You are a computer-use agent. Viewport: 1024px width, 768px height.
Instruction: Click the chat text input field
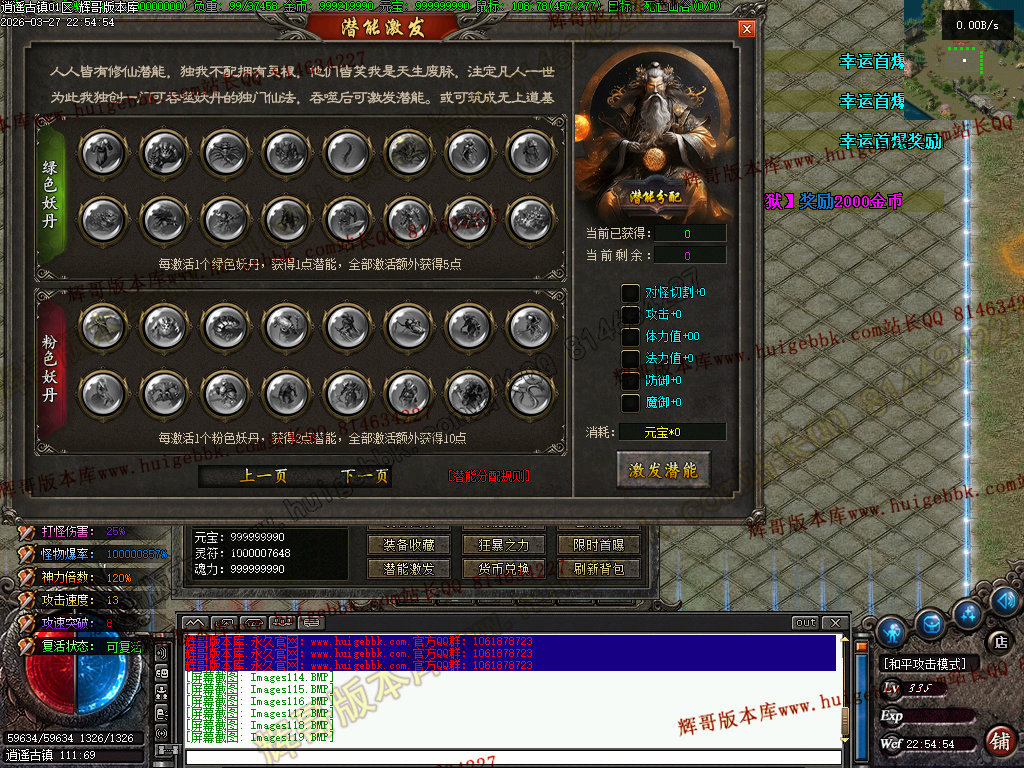(x=510, y=757)
